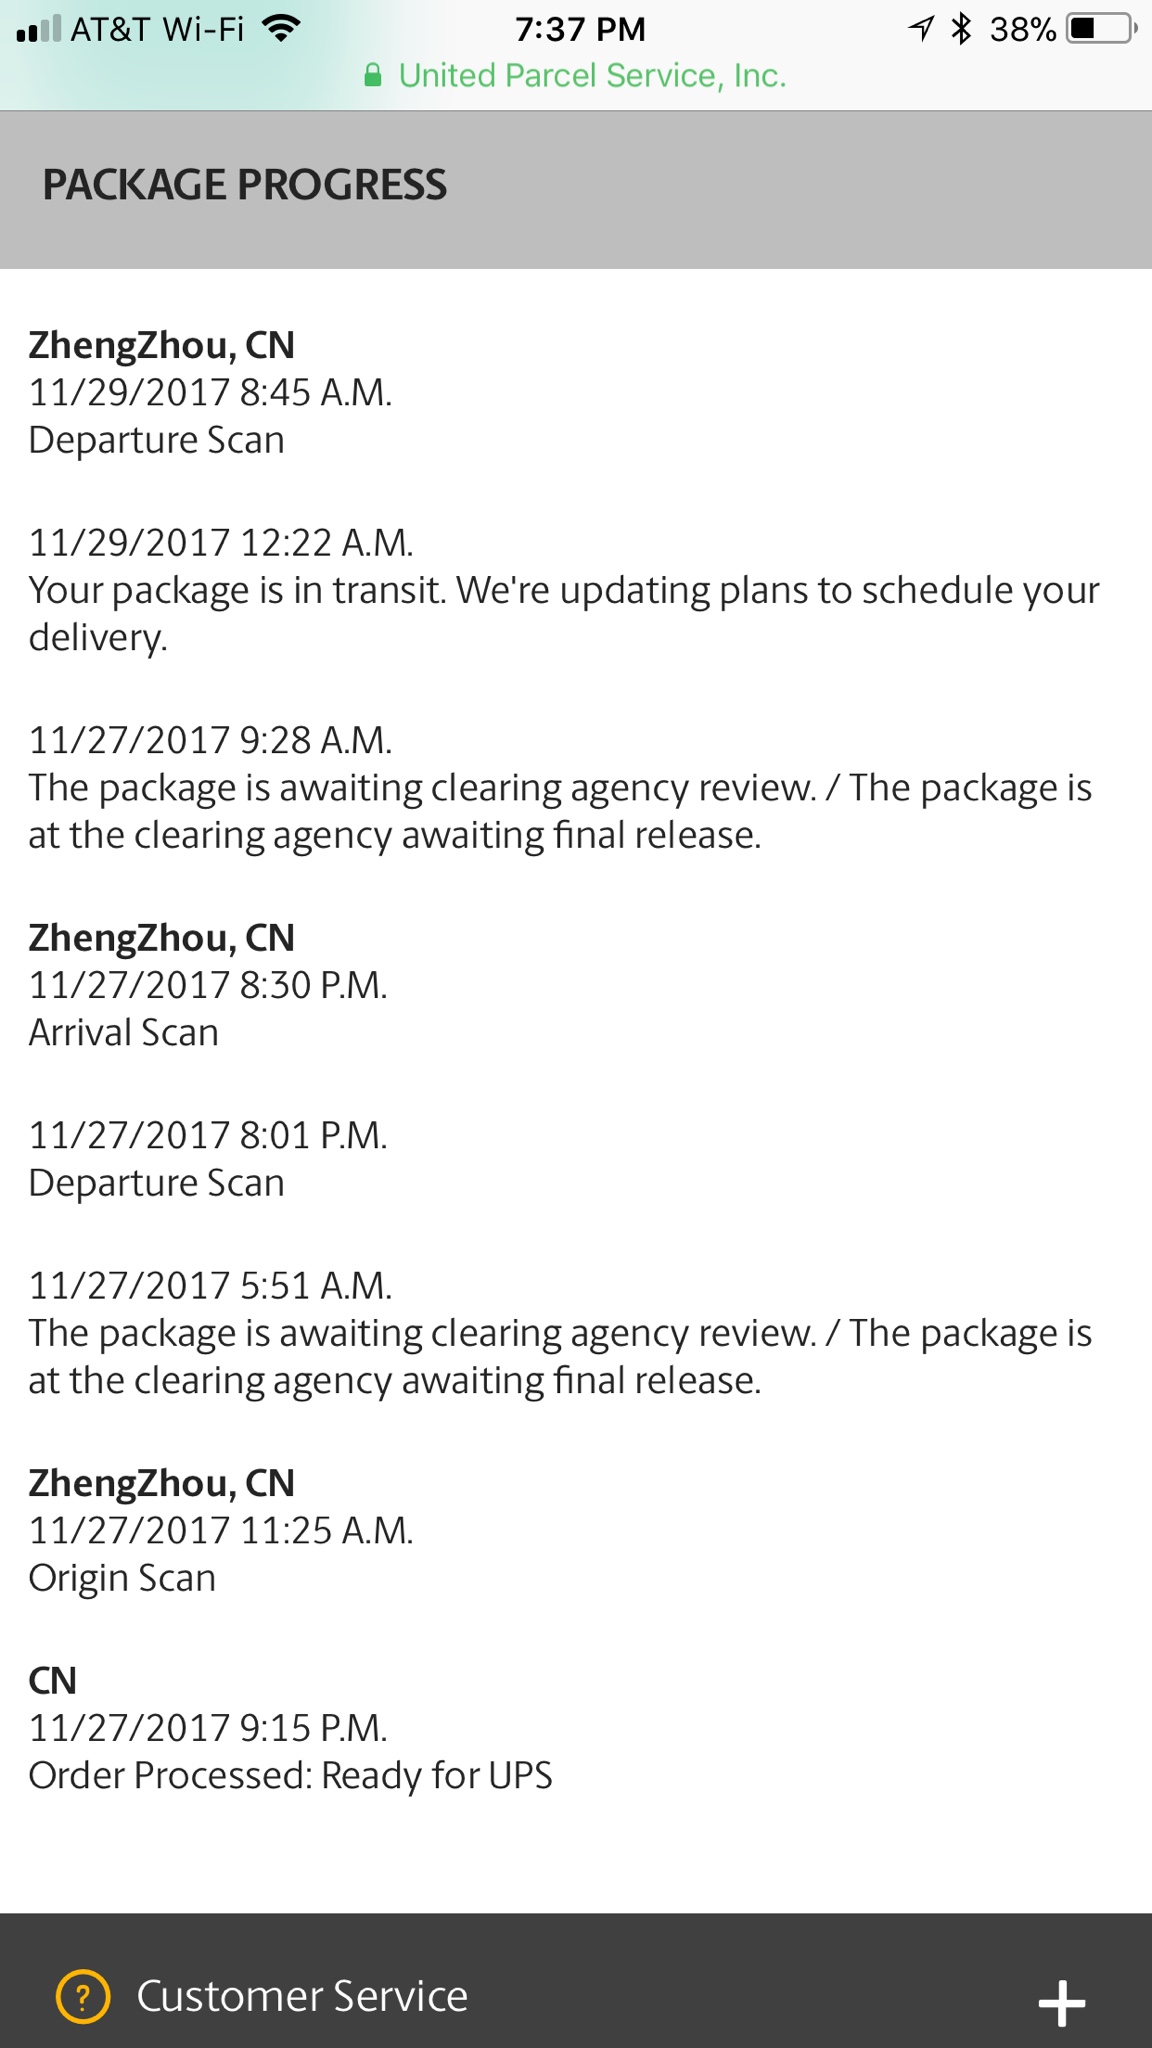Tap the Bluetooth status icon
The height and width of the screenshot is (2048, 1152).
click(961, 28)
